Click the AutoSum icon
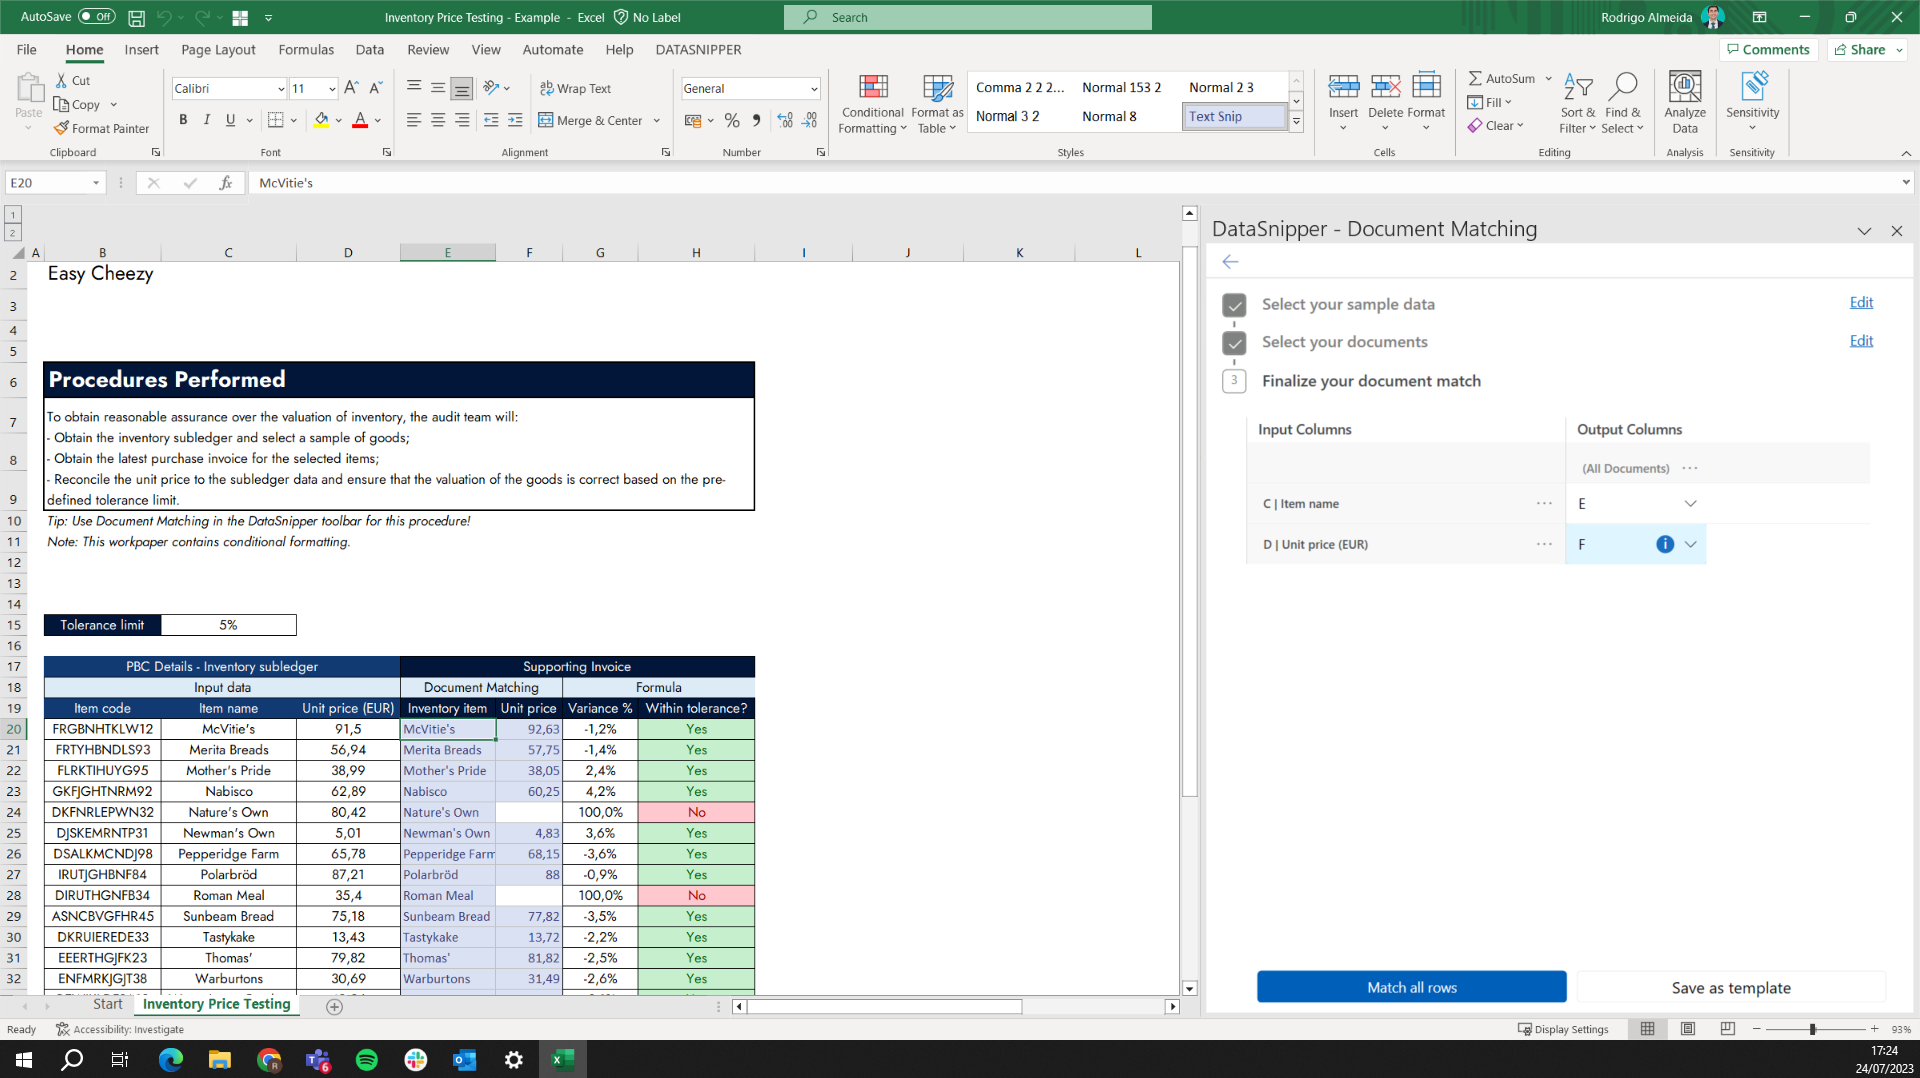 (x=1476, y=77)
